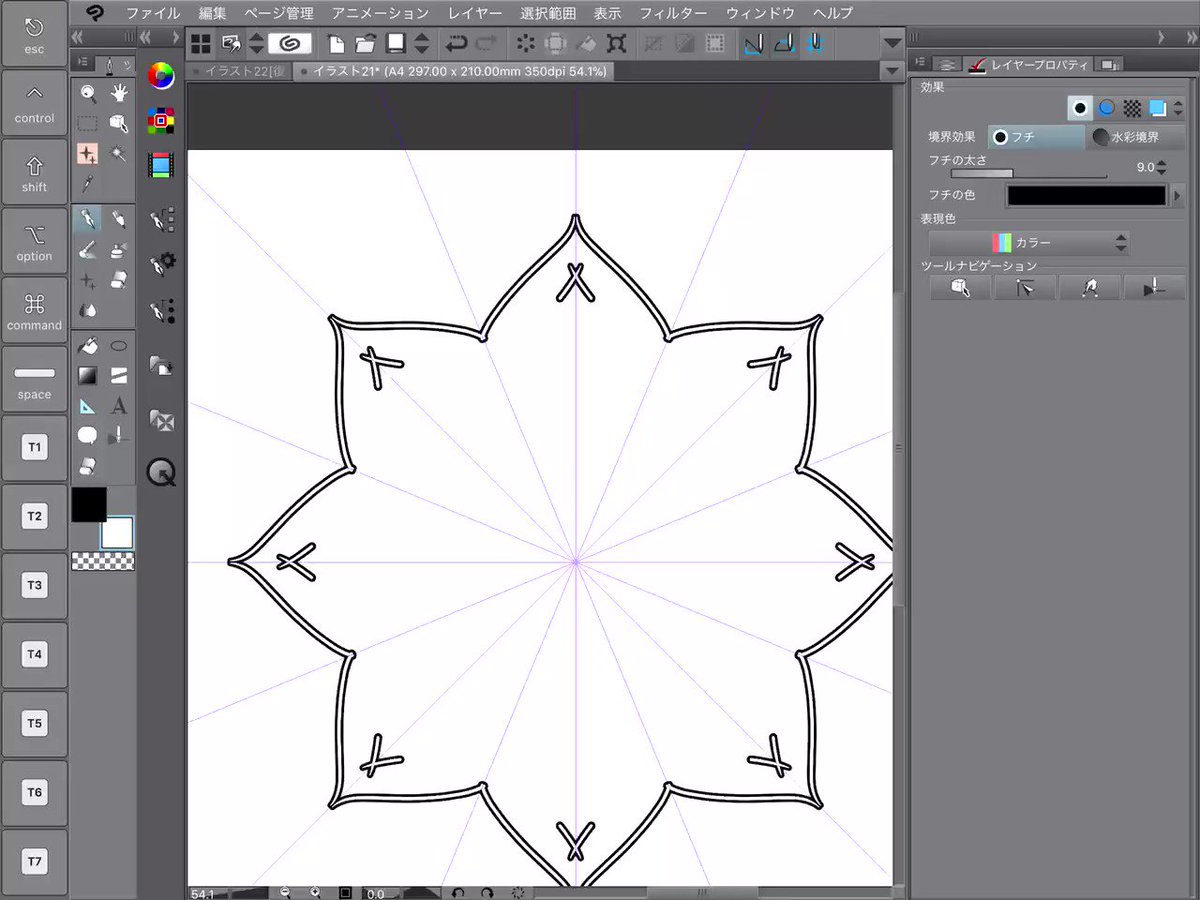
Task: Select the highlighted Move layer tool
Action: pyautogui.click(x=88, y=154)
